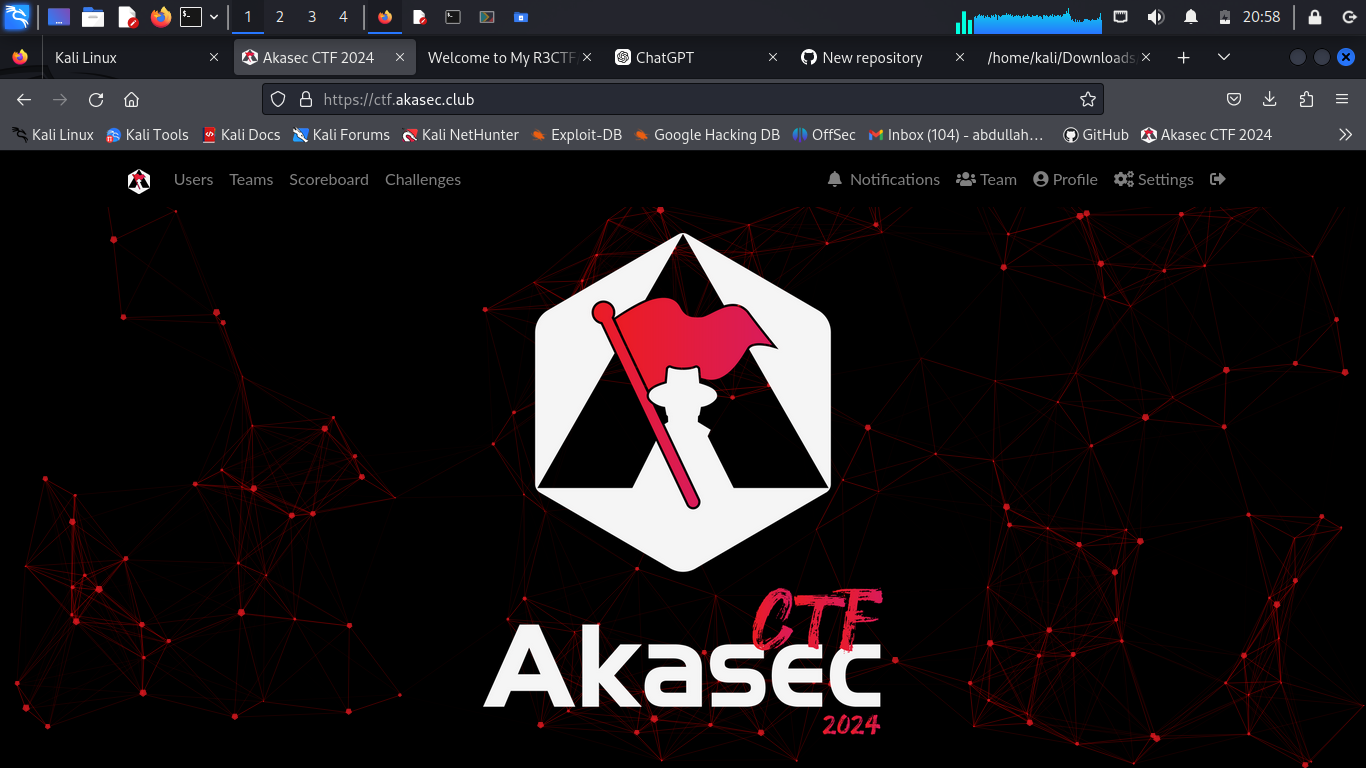
Task: Open the Kali Forums bookmark
Action: click(341, 135)
